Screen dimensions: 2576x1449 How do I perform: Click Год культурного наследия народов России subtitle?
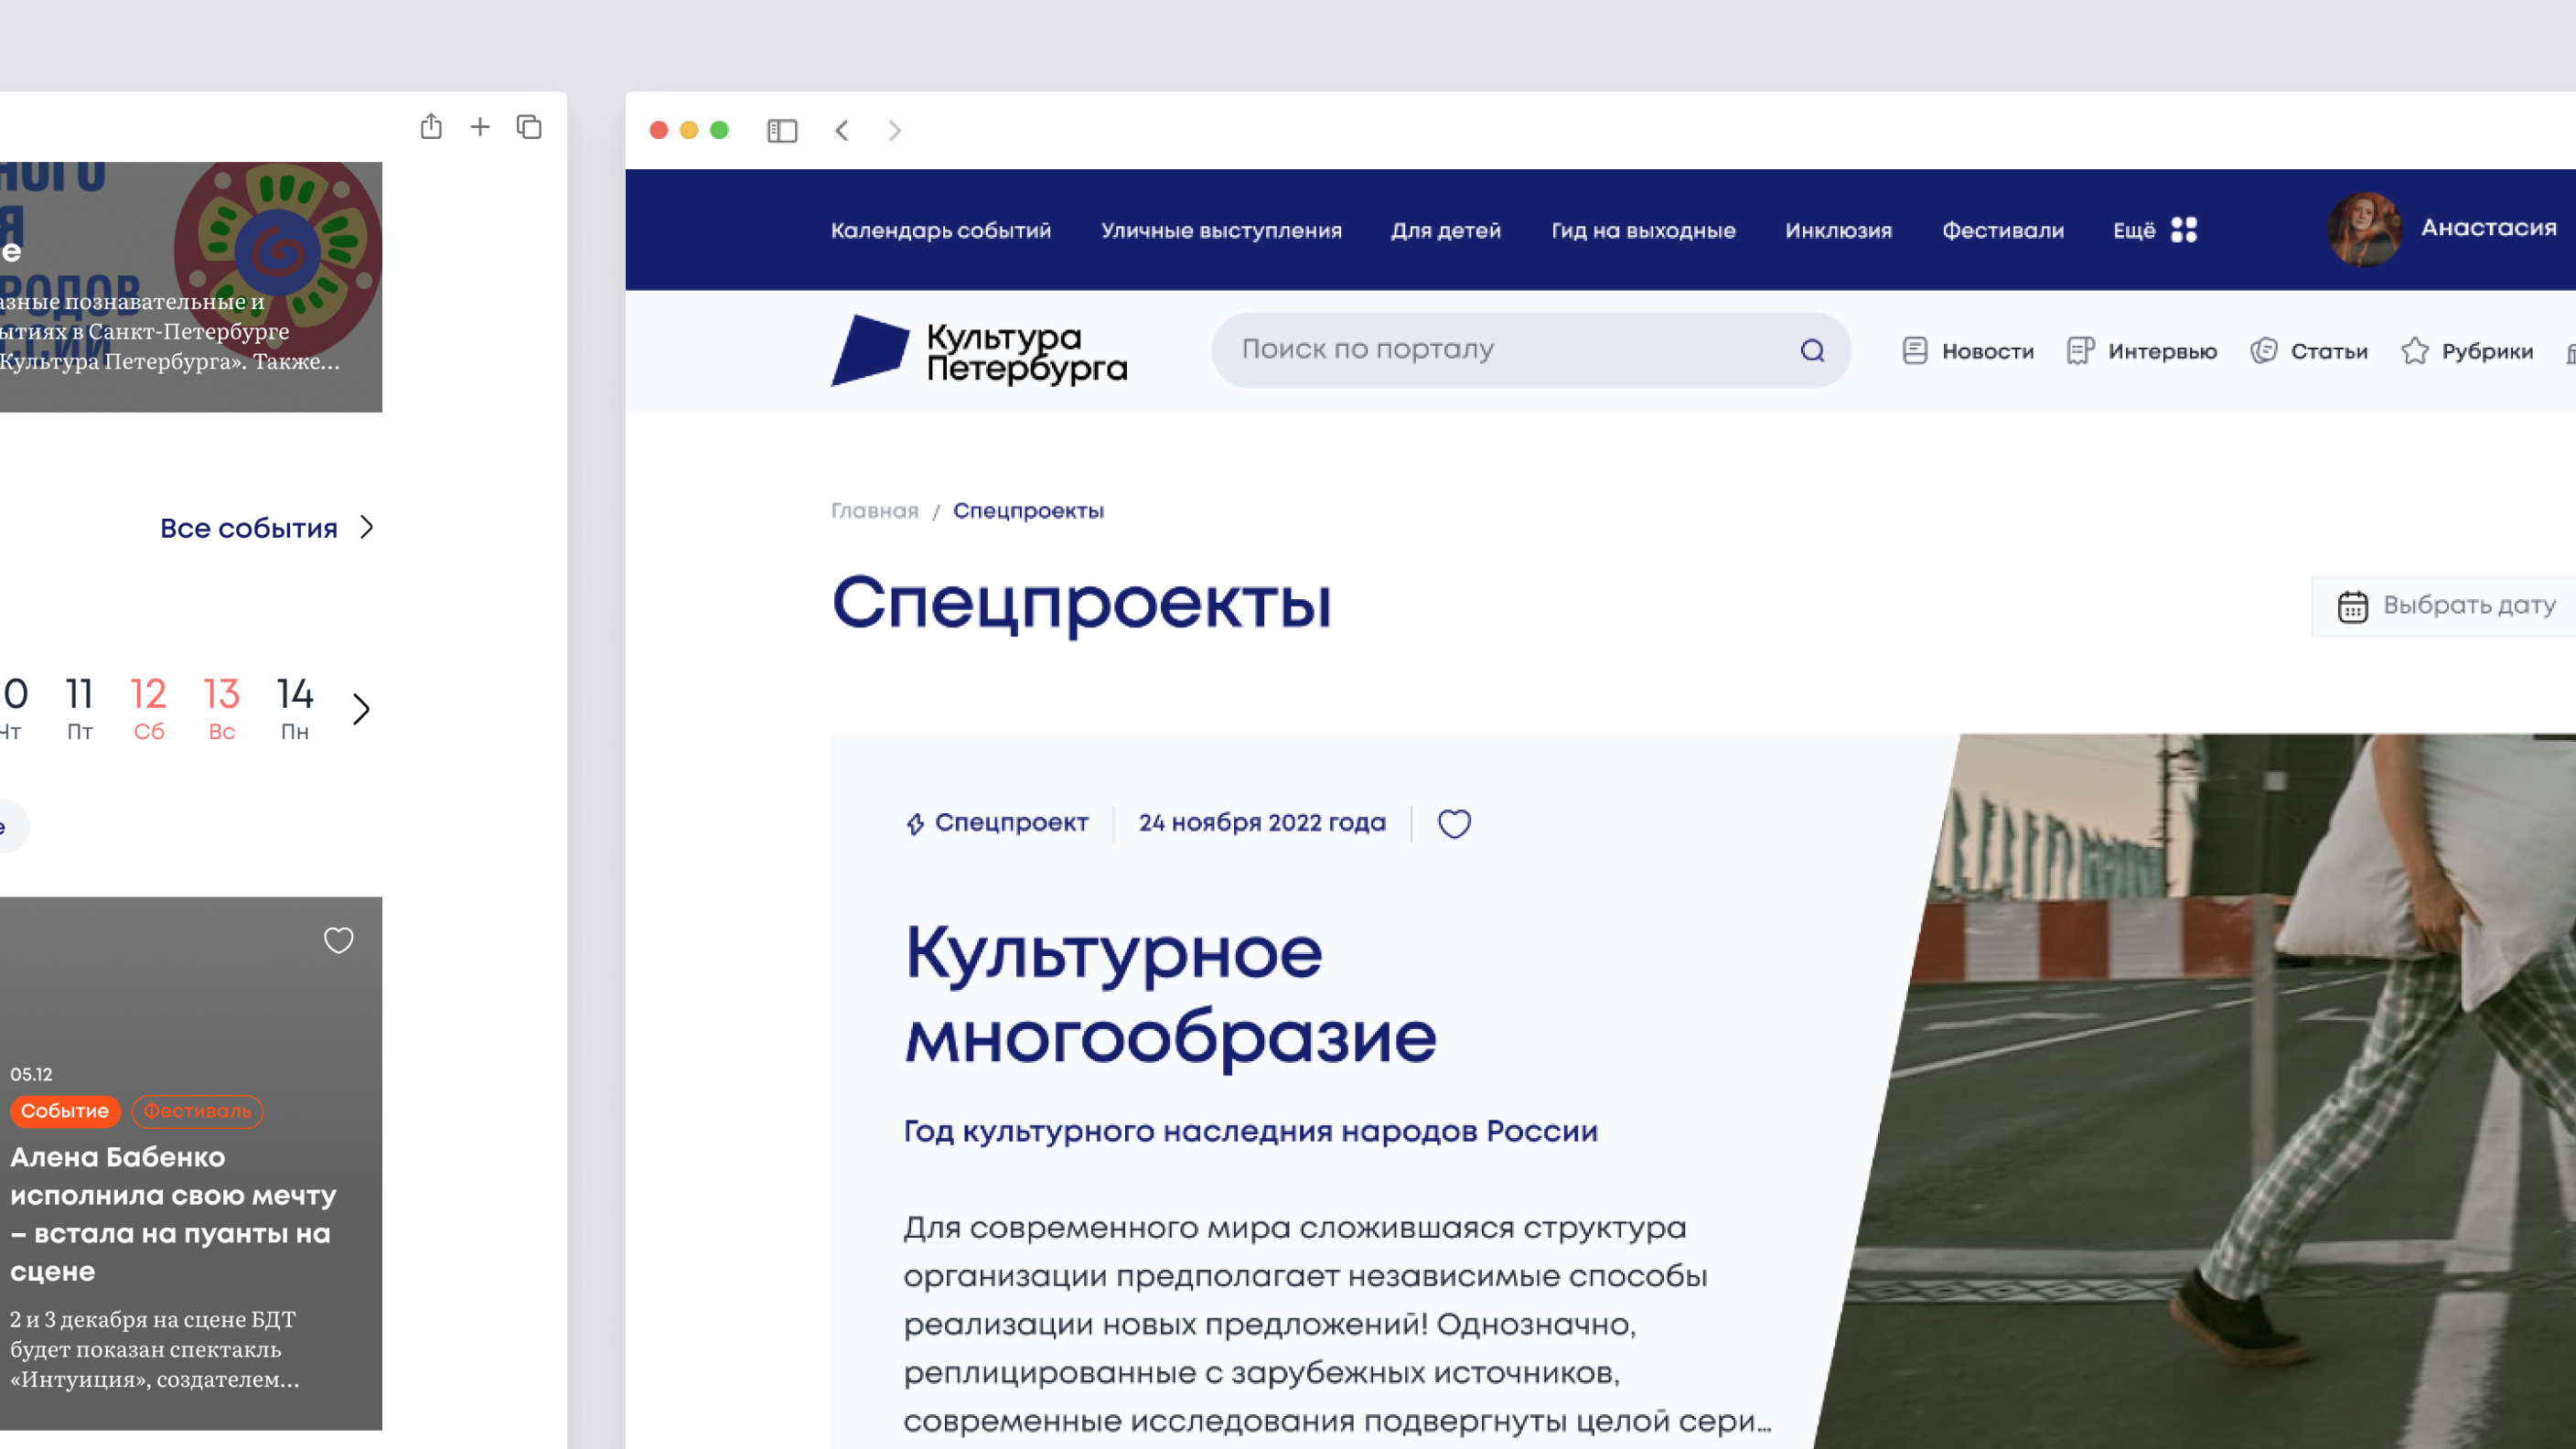pos(1250,1131)
